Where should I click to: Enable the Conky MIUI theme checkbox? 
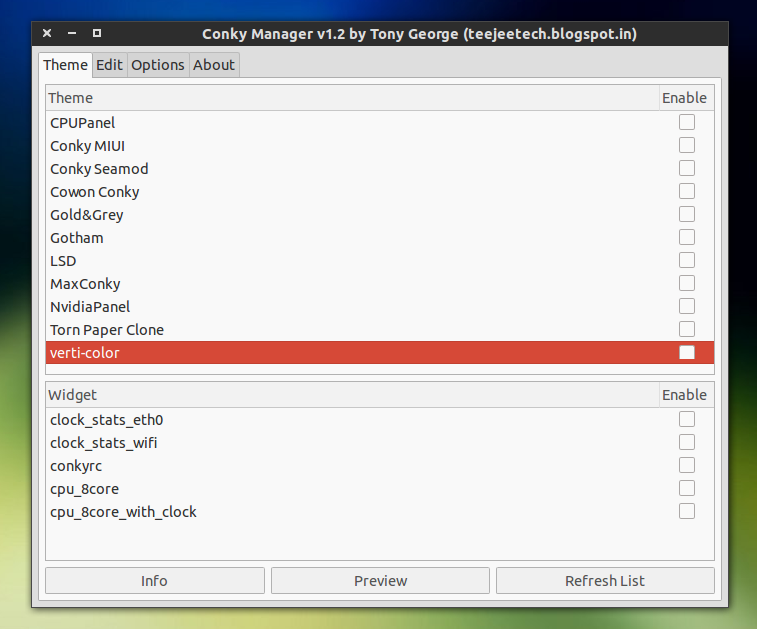tap(687, 145)
